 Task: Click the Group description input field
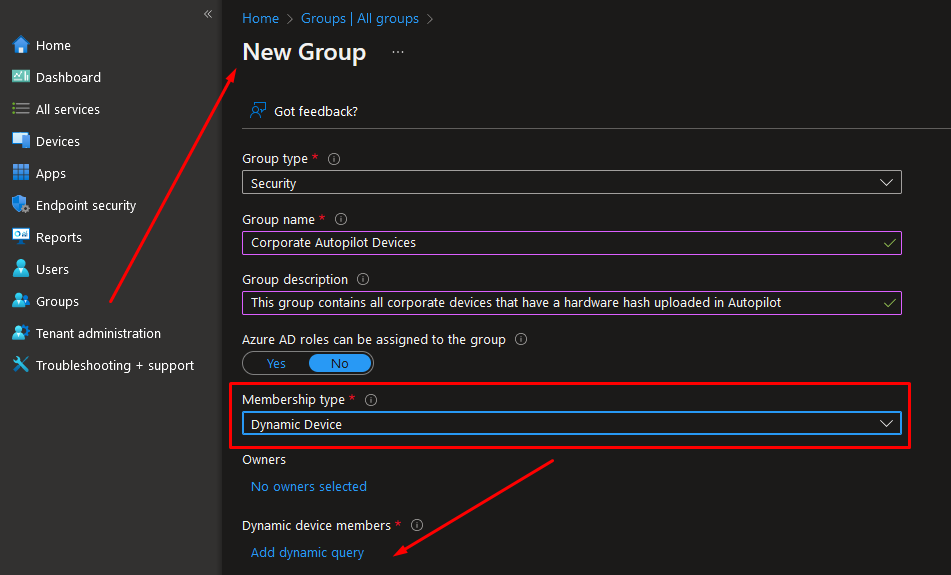pos(571,303)
